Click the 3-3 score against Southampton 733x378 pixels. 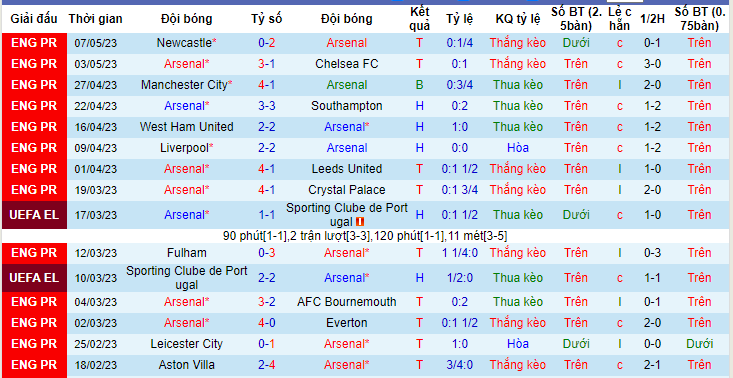click(x=266, y=106)
